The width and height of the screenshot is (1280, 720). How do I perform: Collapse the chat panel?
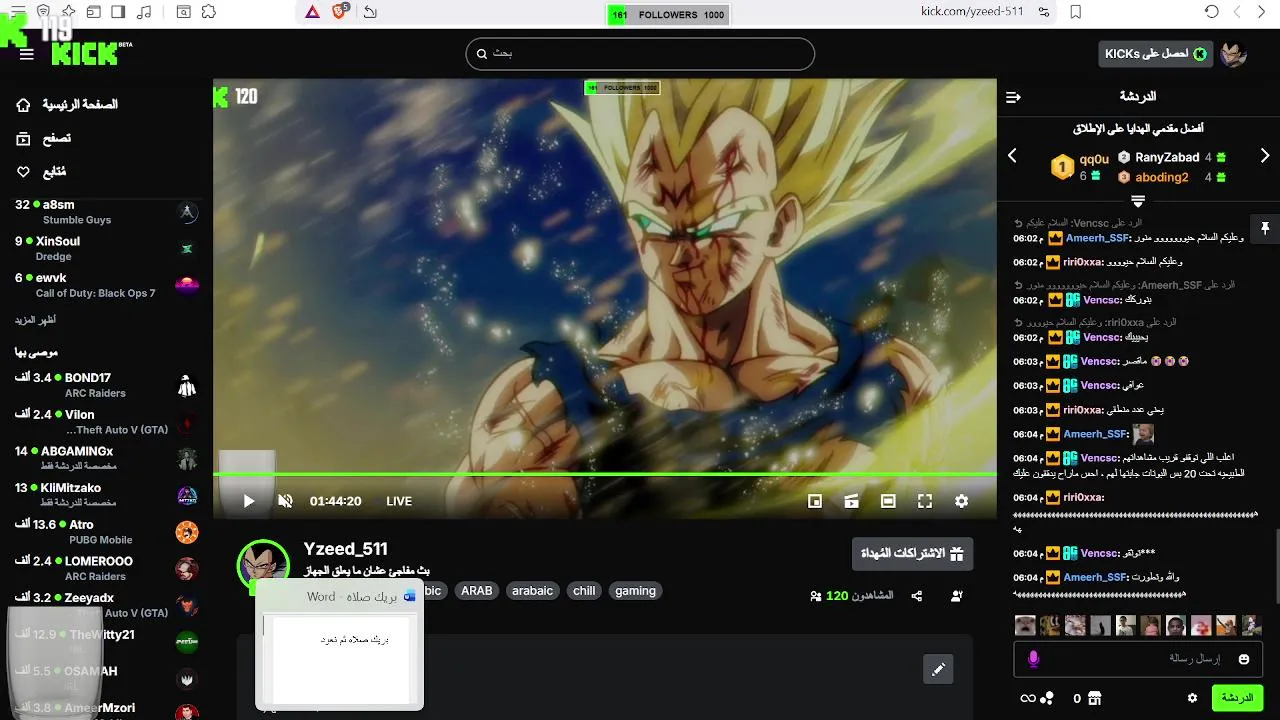tap(1013, 97)
